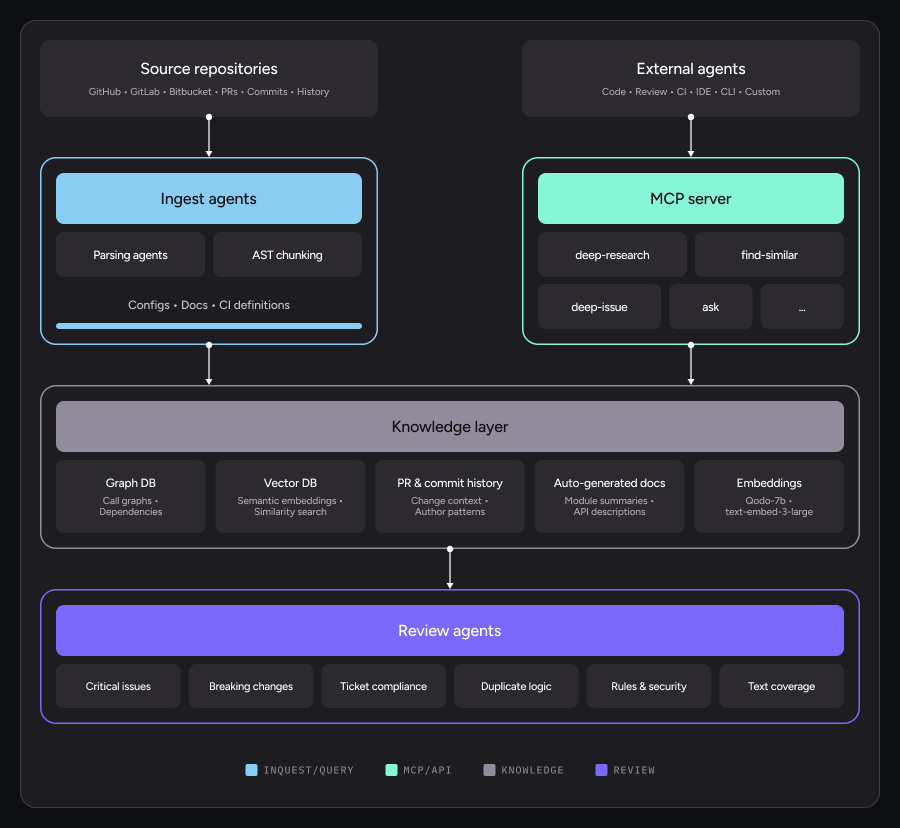The image size is (900, 828).
Task: Open the deep-issue tool block
Action: (599, 307)
